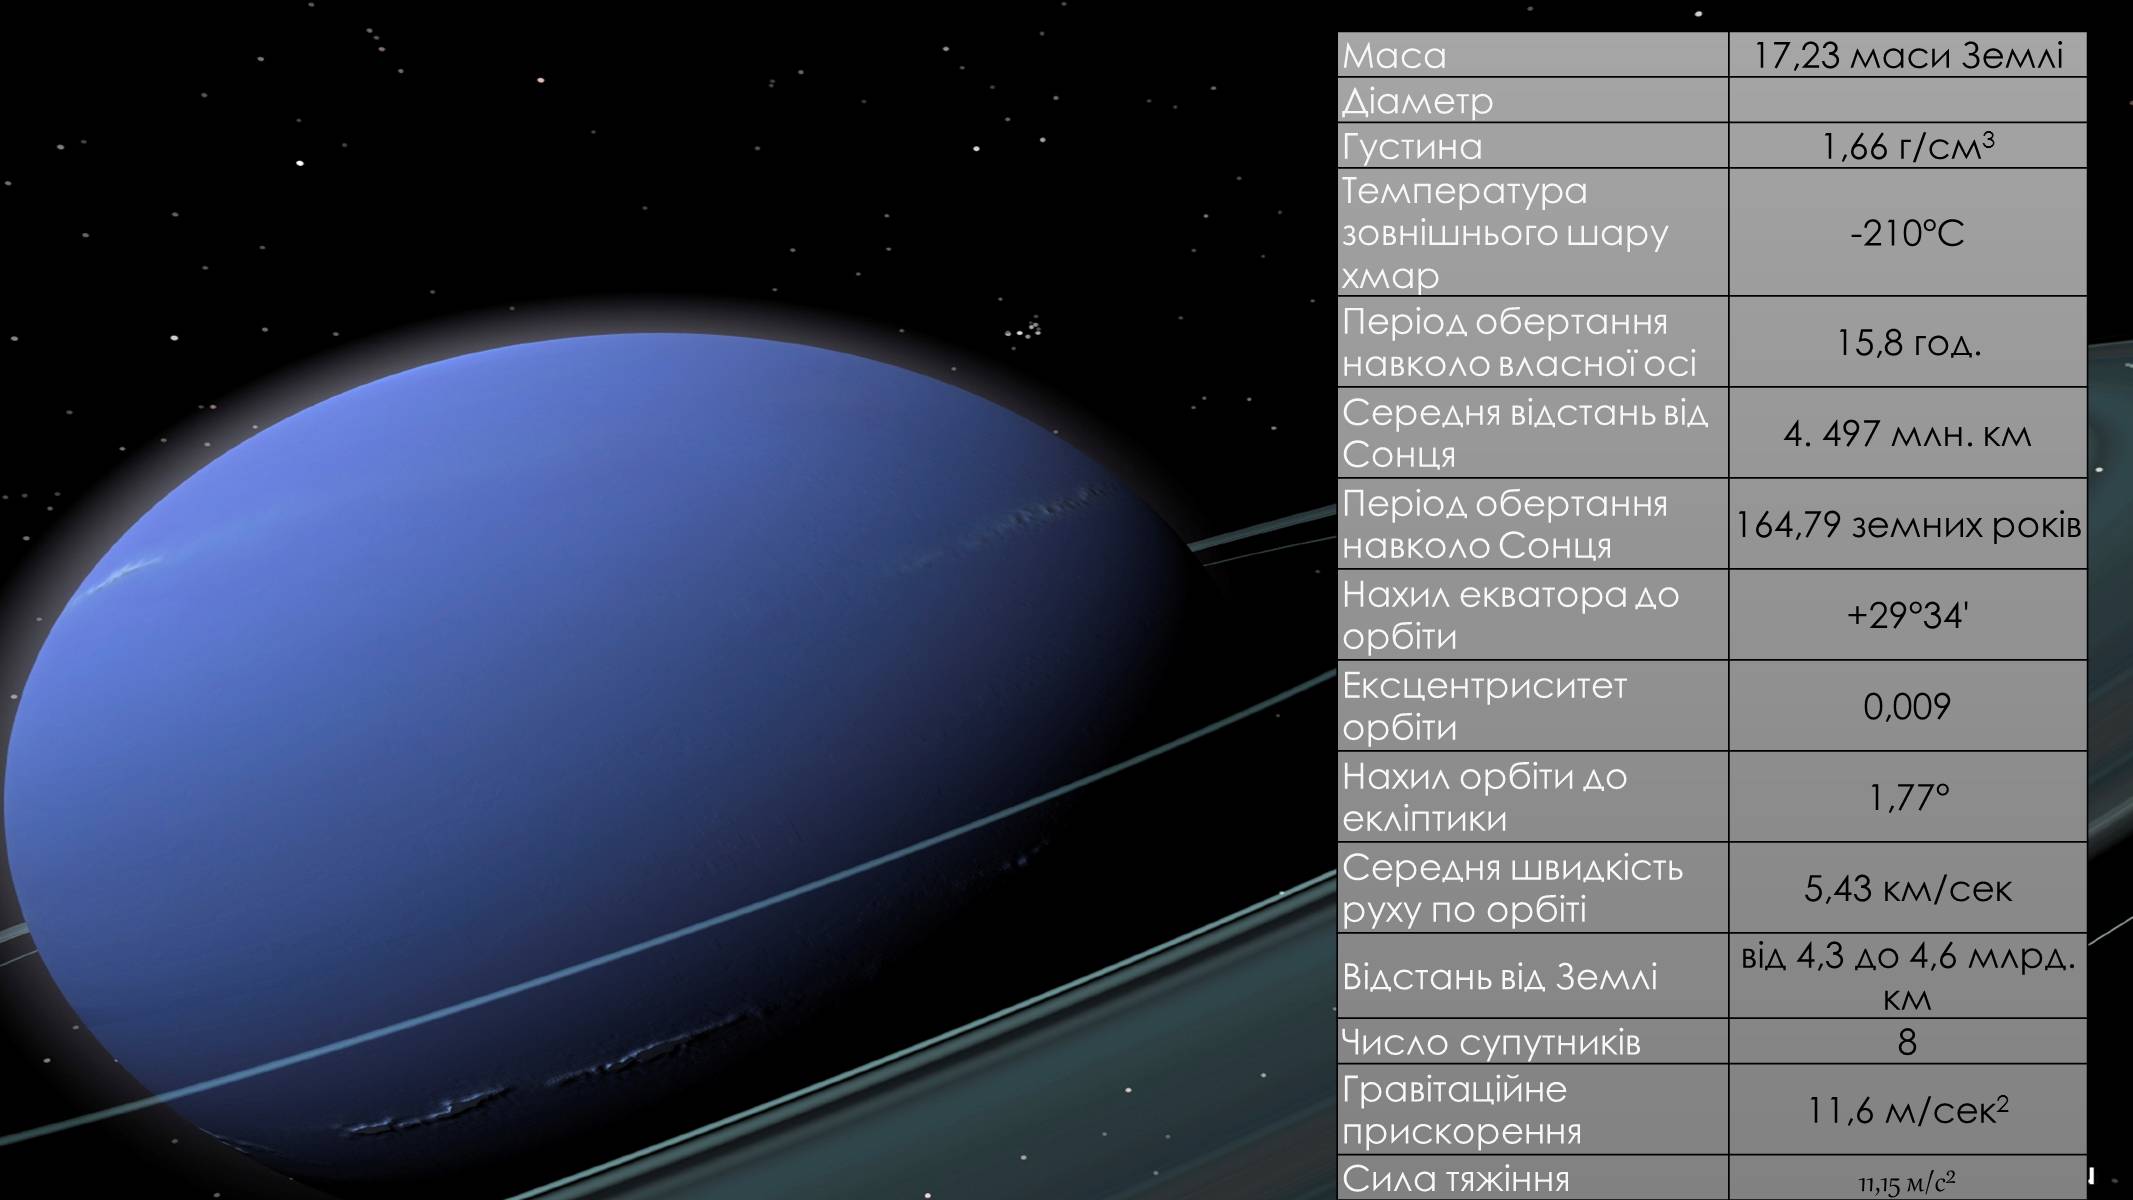Click the 'Сила тяжіння' label

1455,1179
